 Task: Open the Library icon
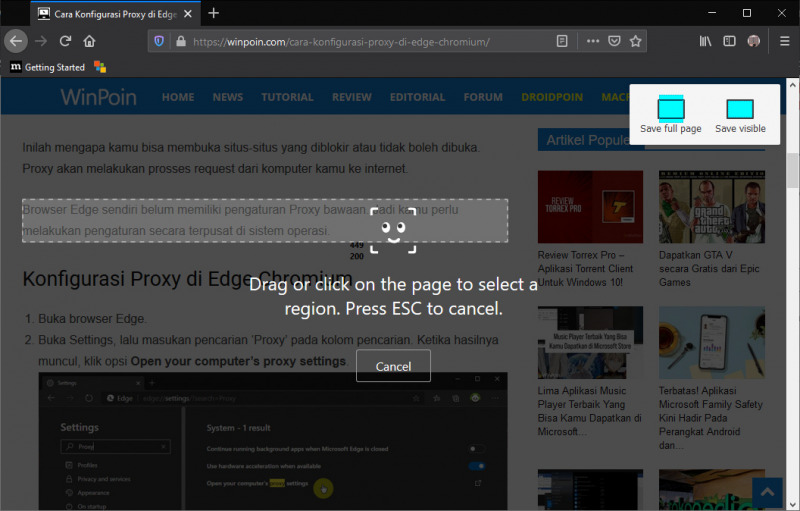pyautogui.click(x=705, y=41)
